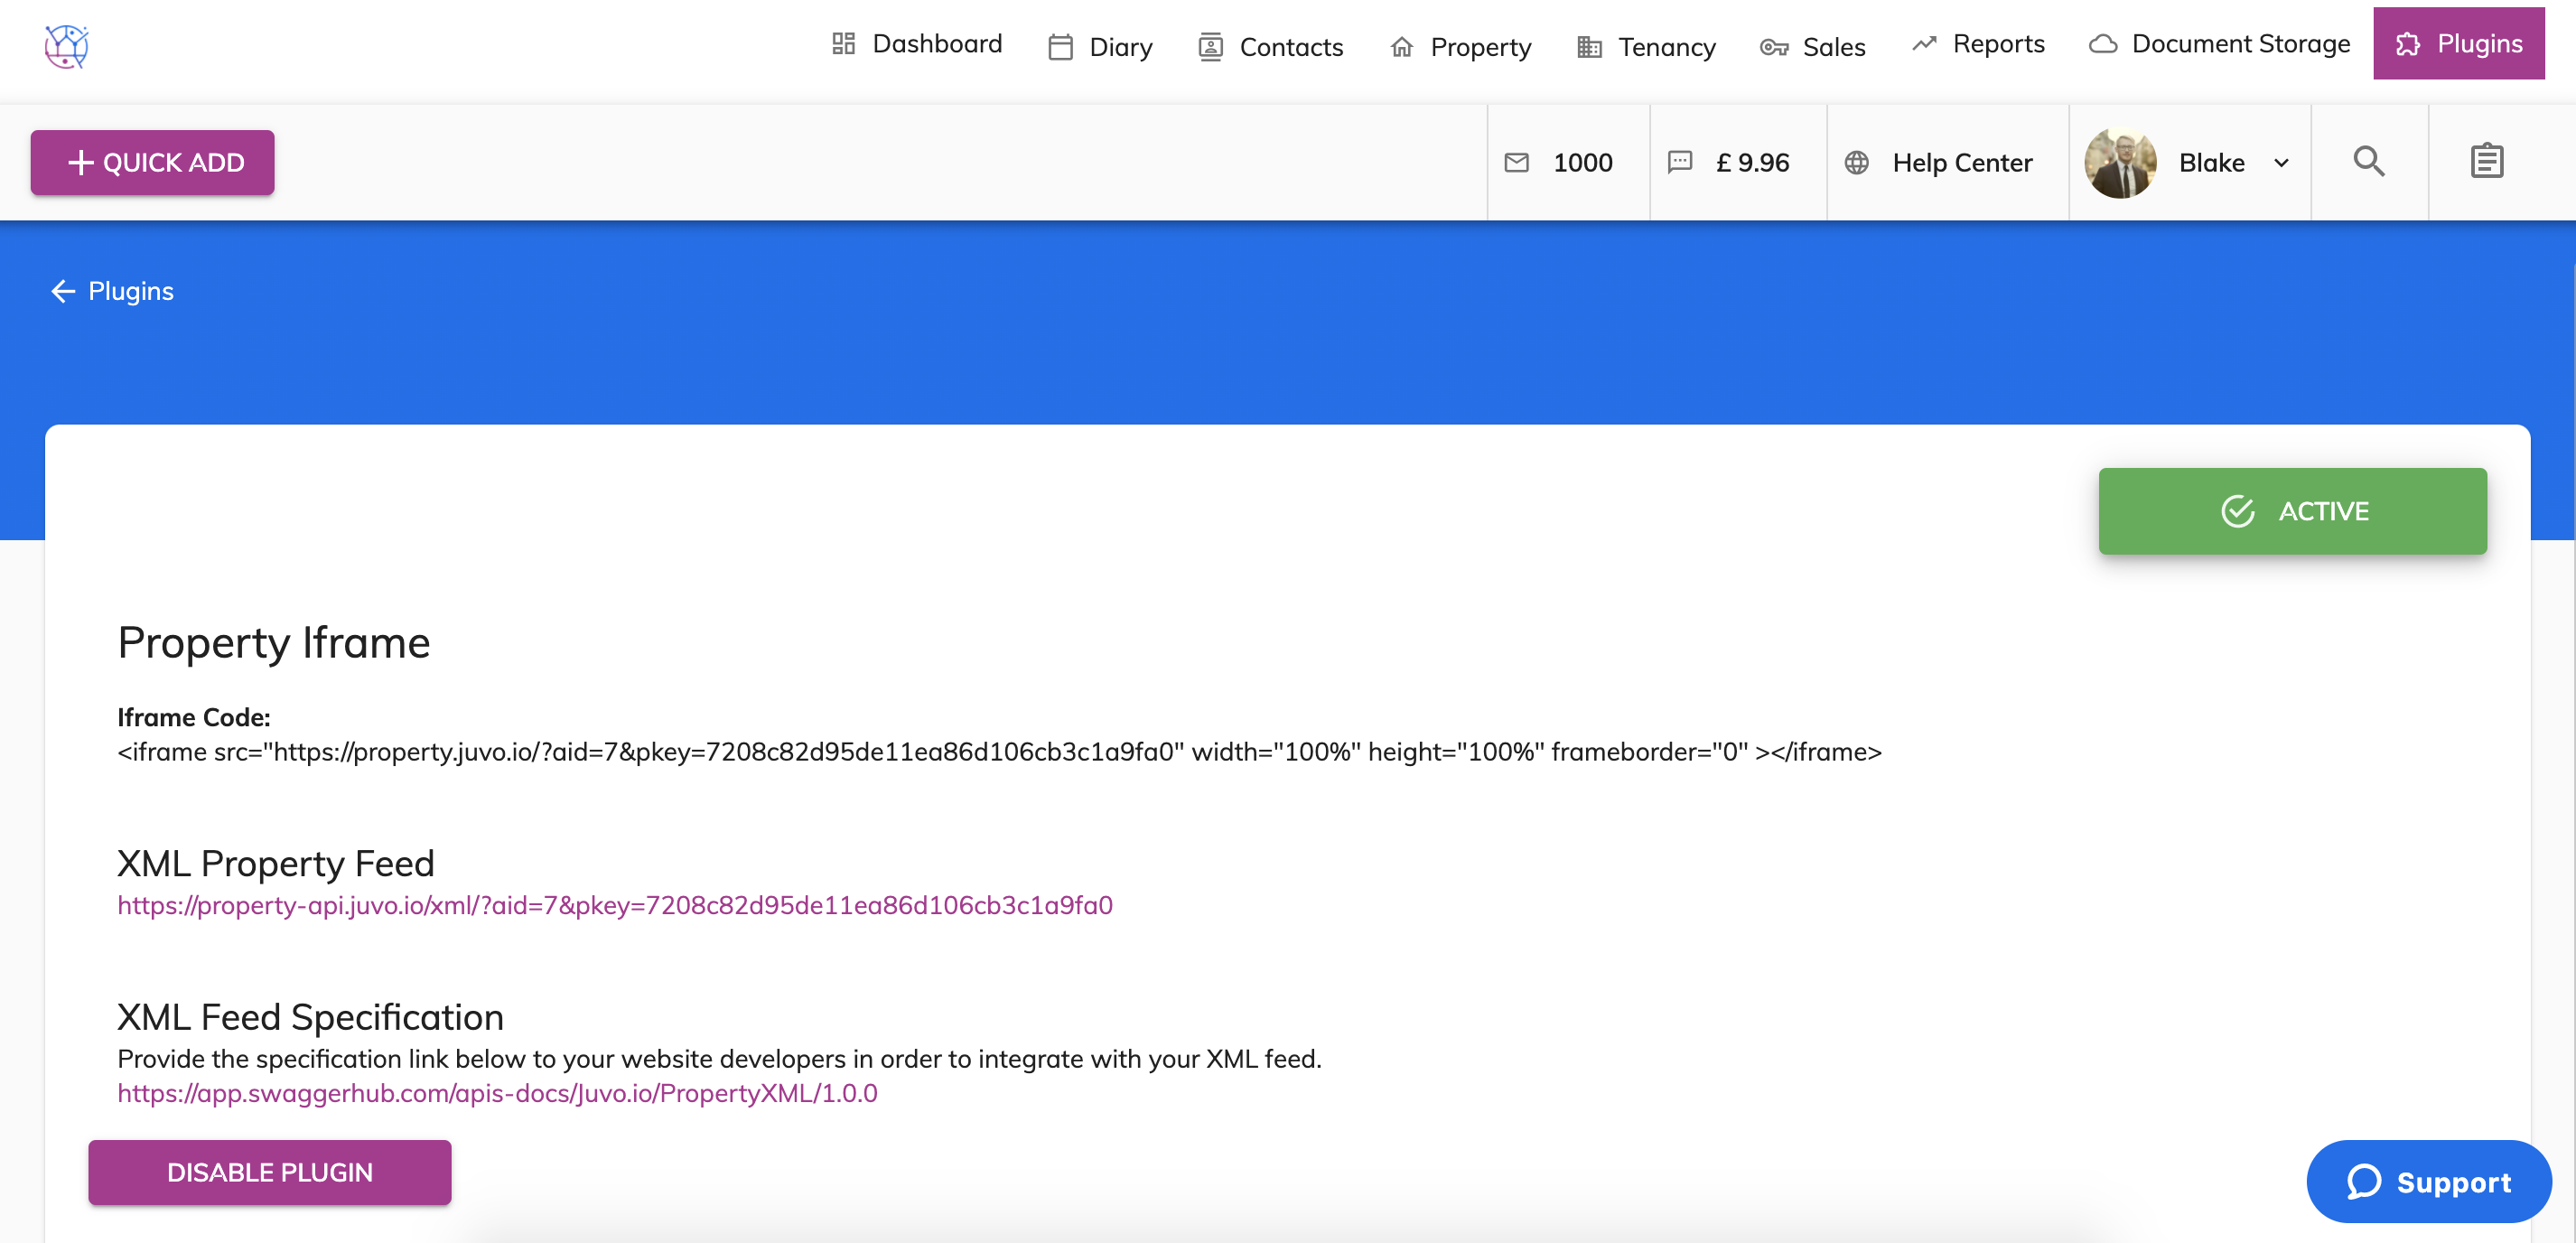
Task: Click the QUICK ADD button
Action: click(152, 162)
